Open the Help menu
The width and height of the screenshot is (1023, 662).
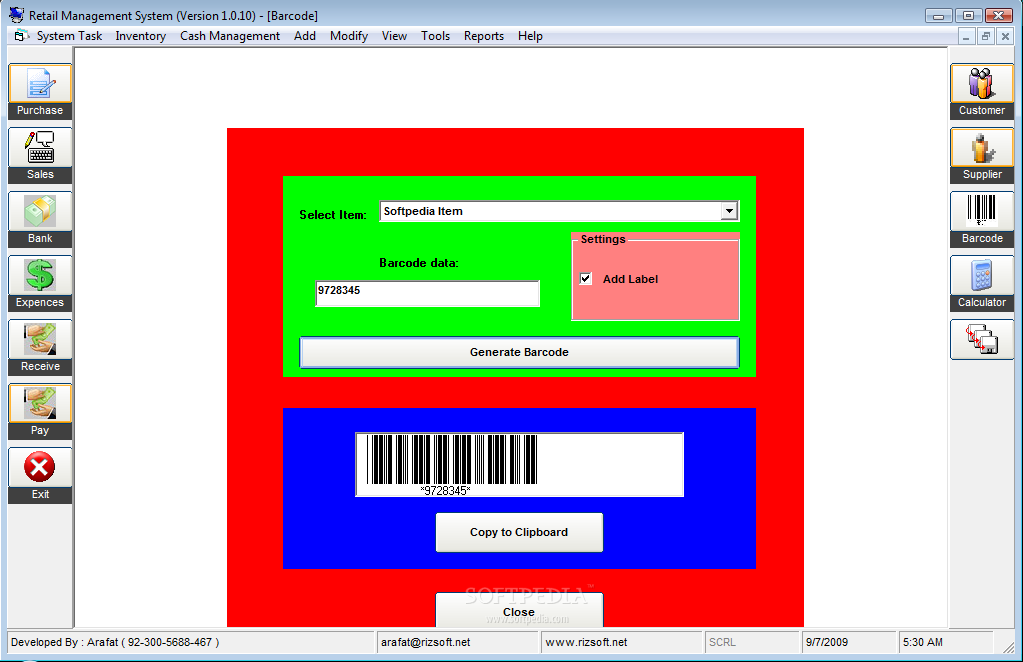530,36
